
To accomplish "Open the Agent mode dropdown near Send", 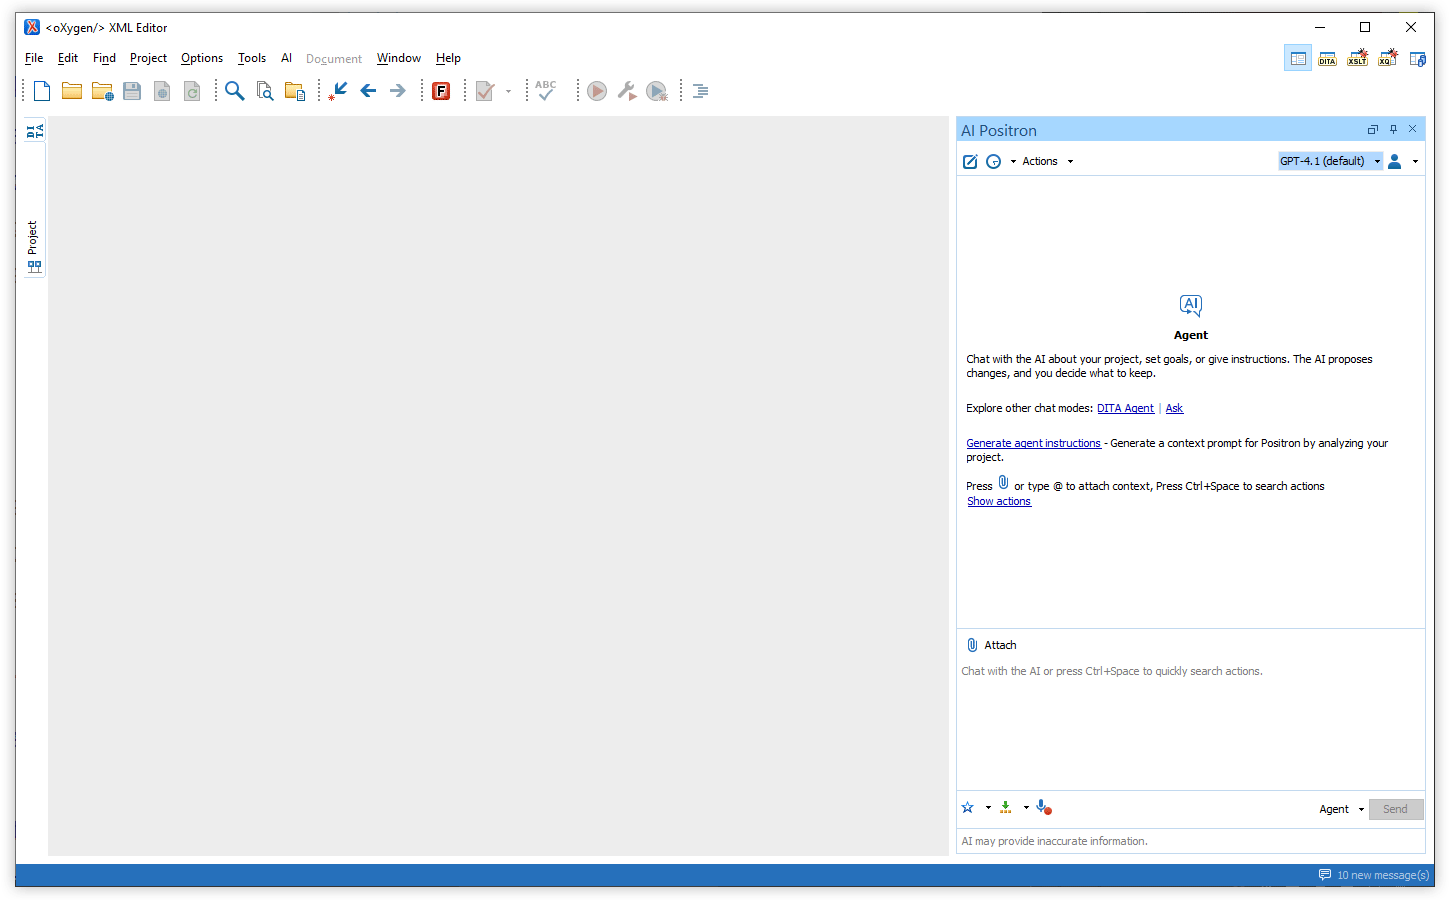I will point(1341,809).
